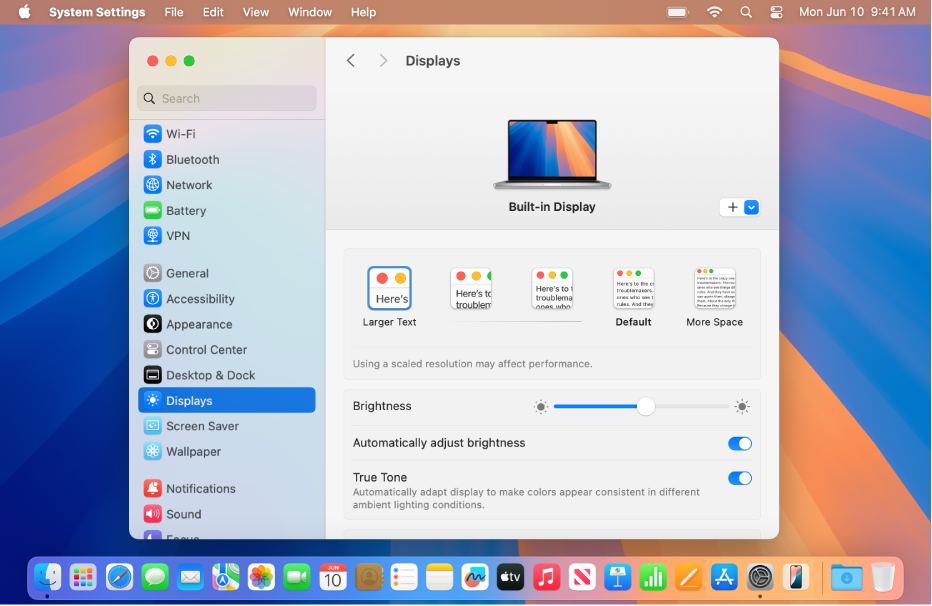Disable Automatically adjust brightness
The height and width of the screenshot is (606, 932).
point(740,443)
